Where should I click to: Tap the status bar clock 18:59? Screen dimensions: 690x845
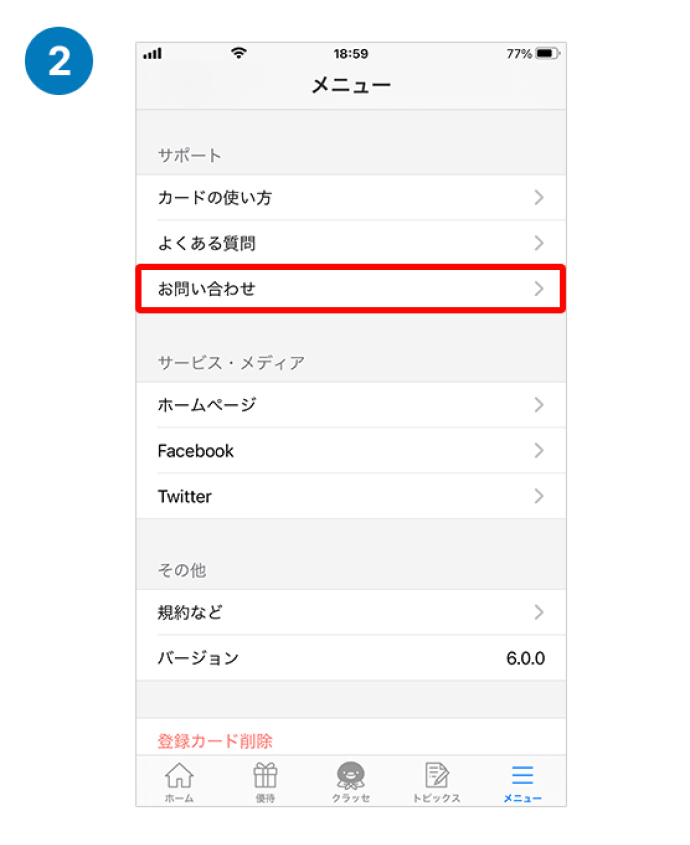[x=351, y=53]
